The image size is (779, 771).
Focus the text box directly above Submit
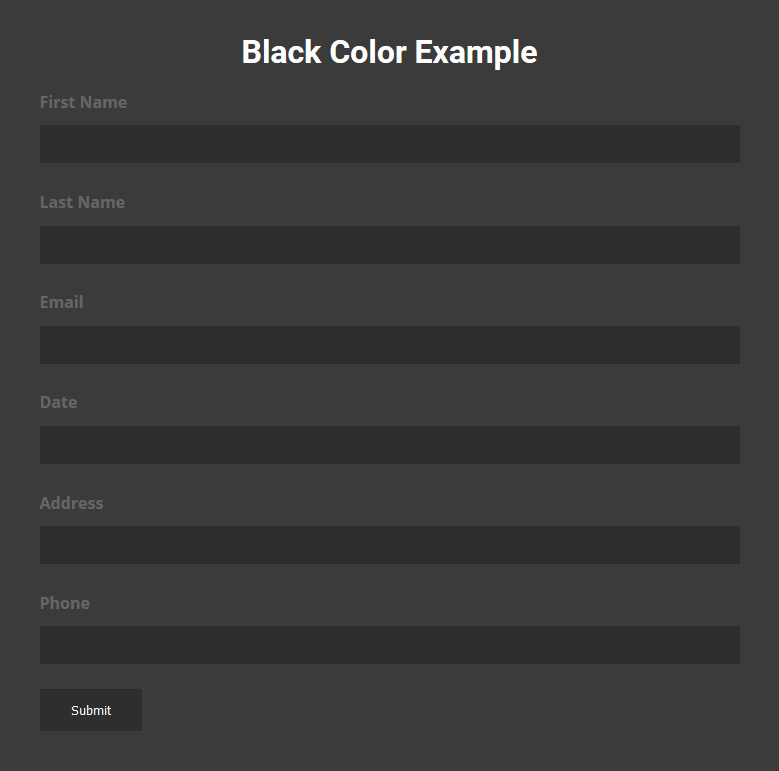(x=389, y=645)
